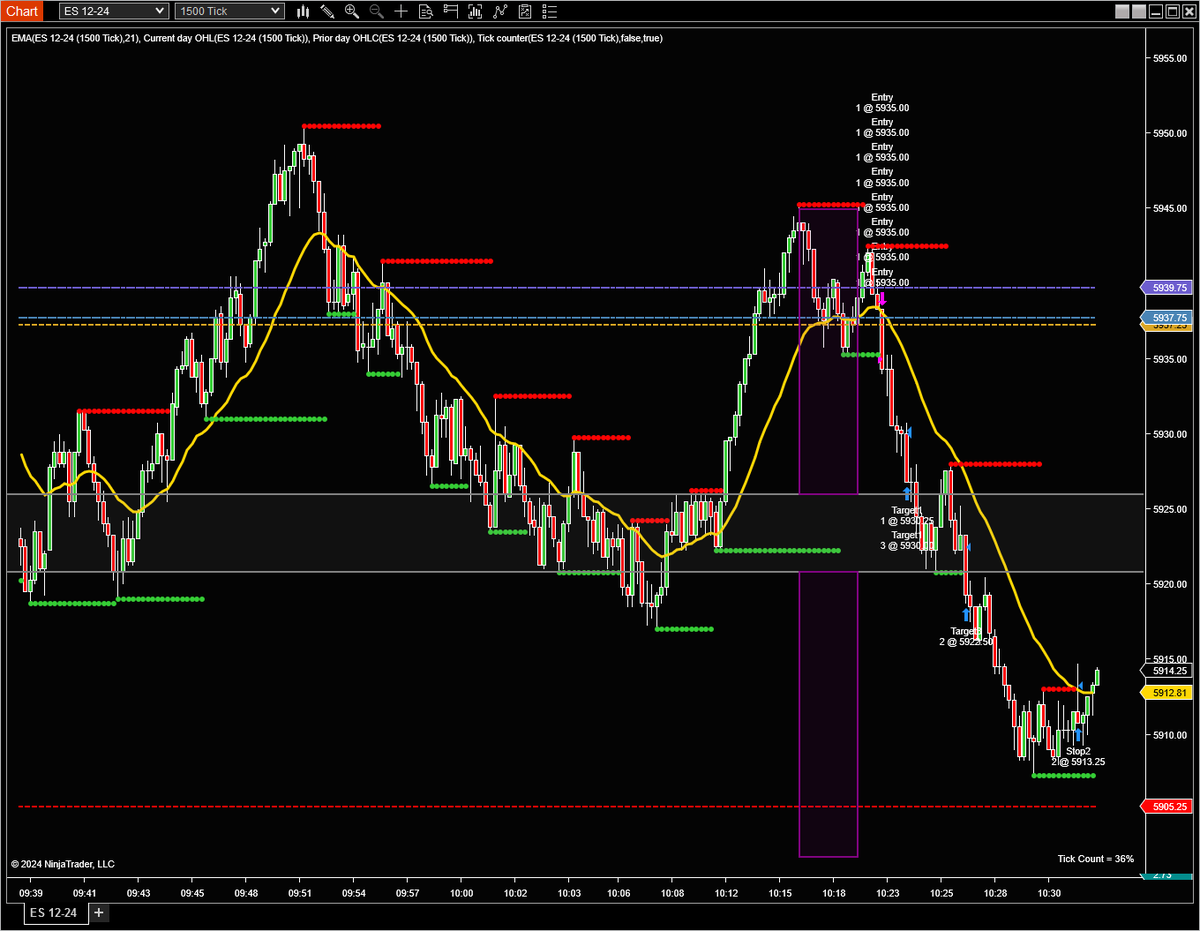
Task: Click the first gray window link square
Action: [1120, 12]
